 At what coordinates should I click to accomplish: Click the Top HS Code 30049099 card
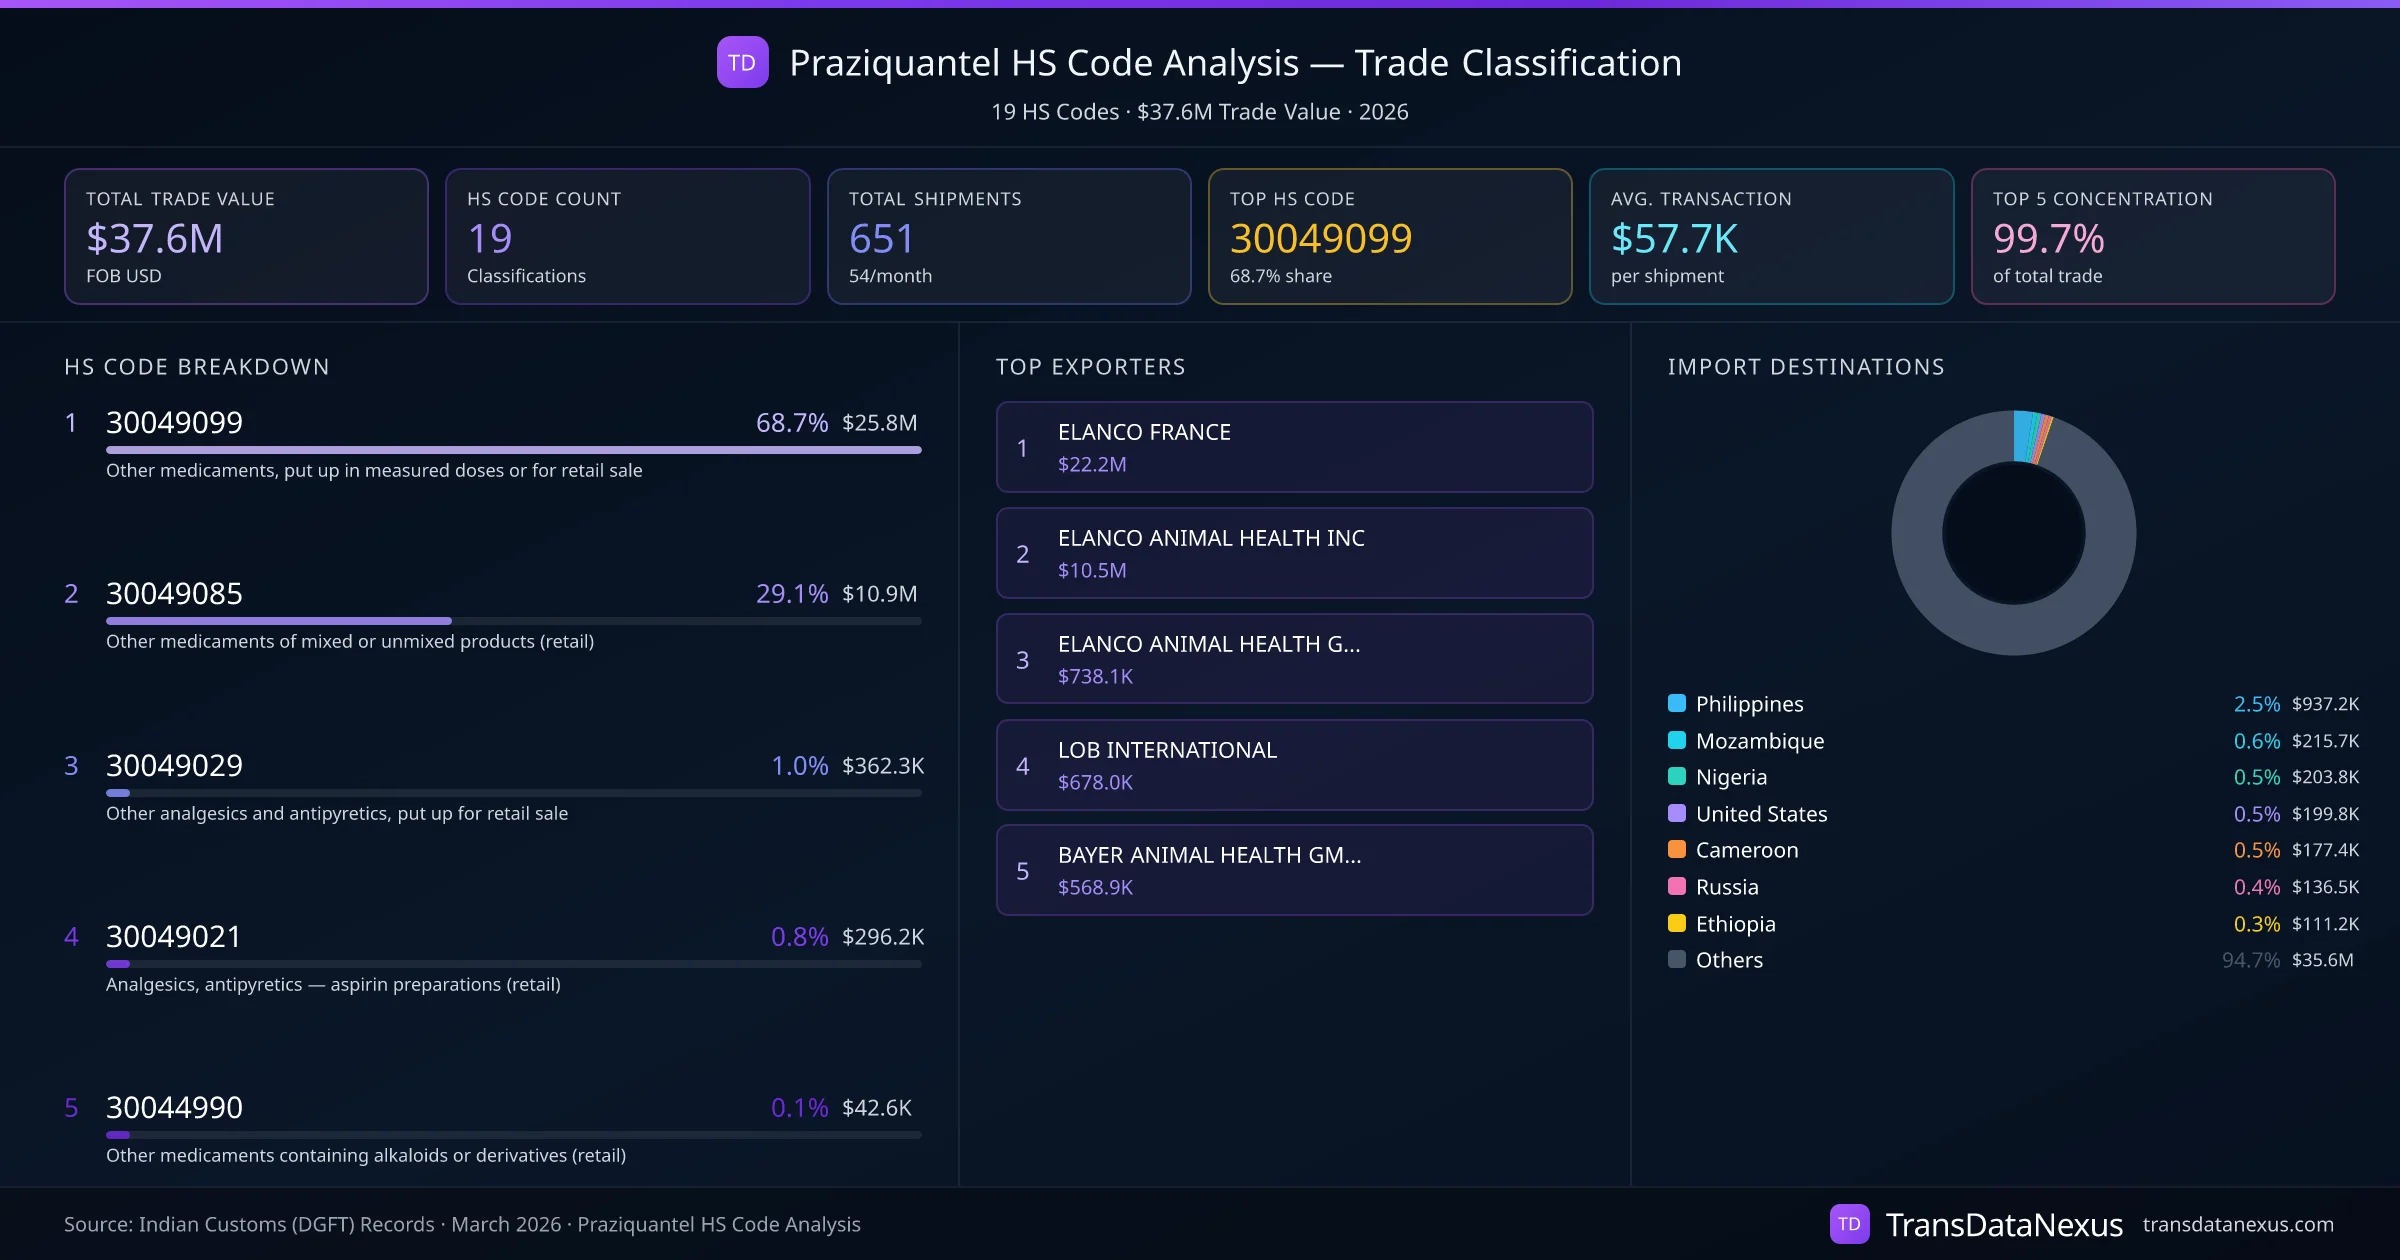(x=1389, y=236)
